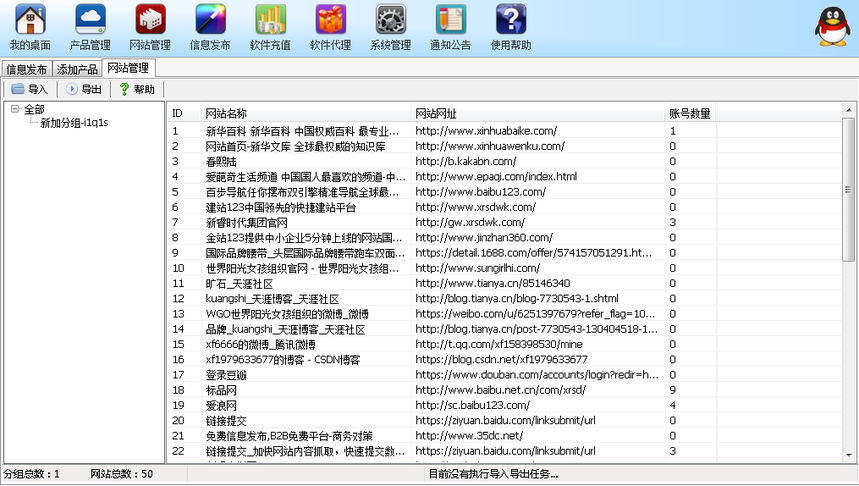
Task: Select 品牌_kuangshi_天涯博客 row
Action: 505,329
